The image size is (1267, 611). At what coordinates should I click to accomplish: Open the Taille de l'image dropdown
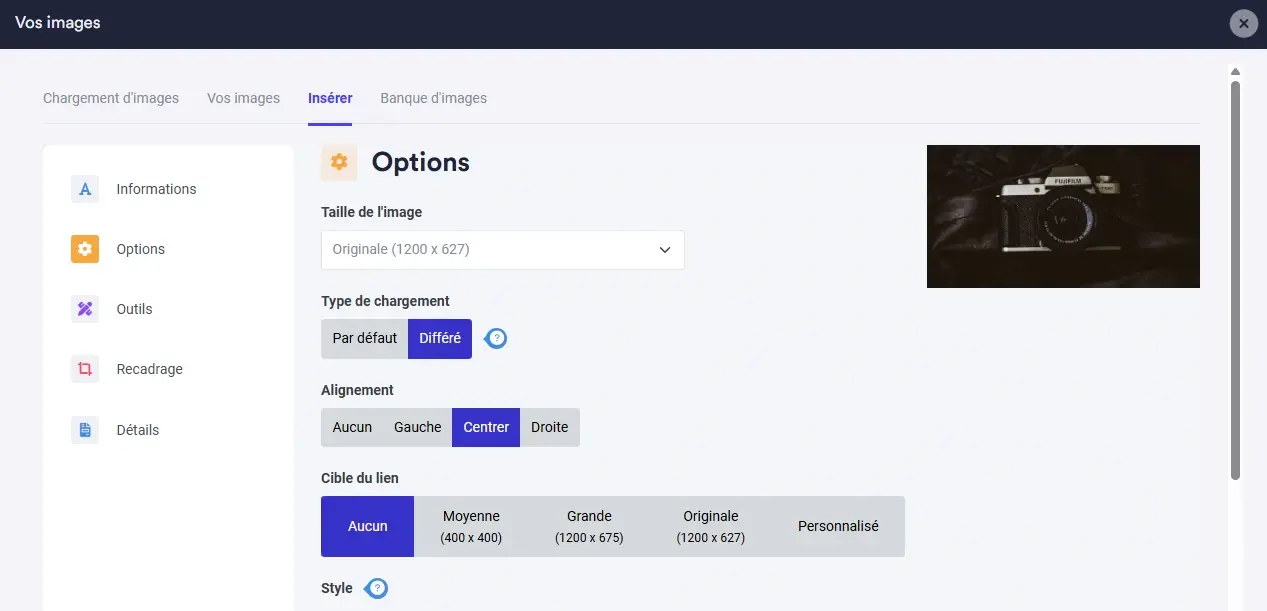tap(503, 250)
